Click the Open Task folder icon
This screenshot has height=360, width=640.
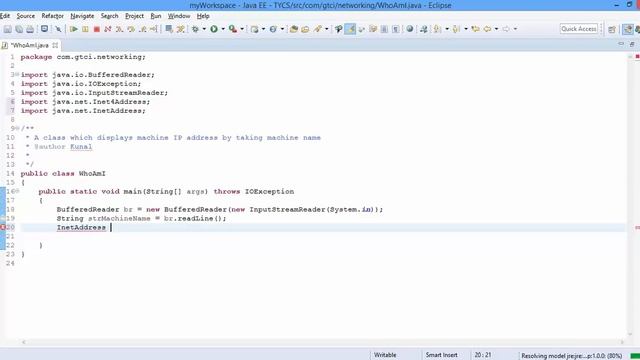pyautogui.click(x=305, y=29)
